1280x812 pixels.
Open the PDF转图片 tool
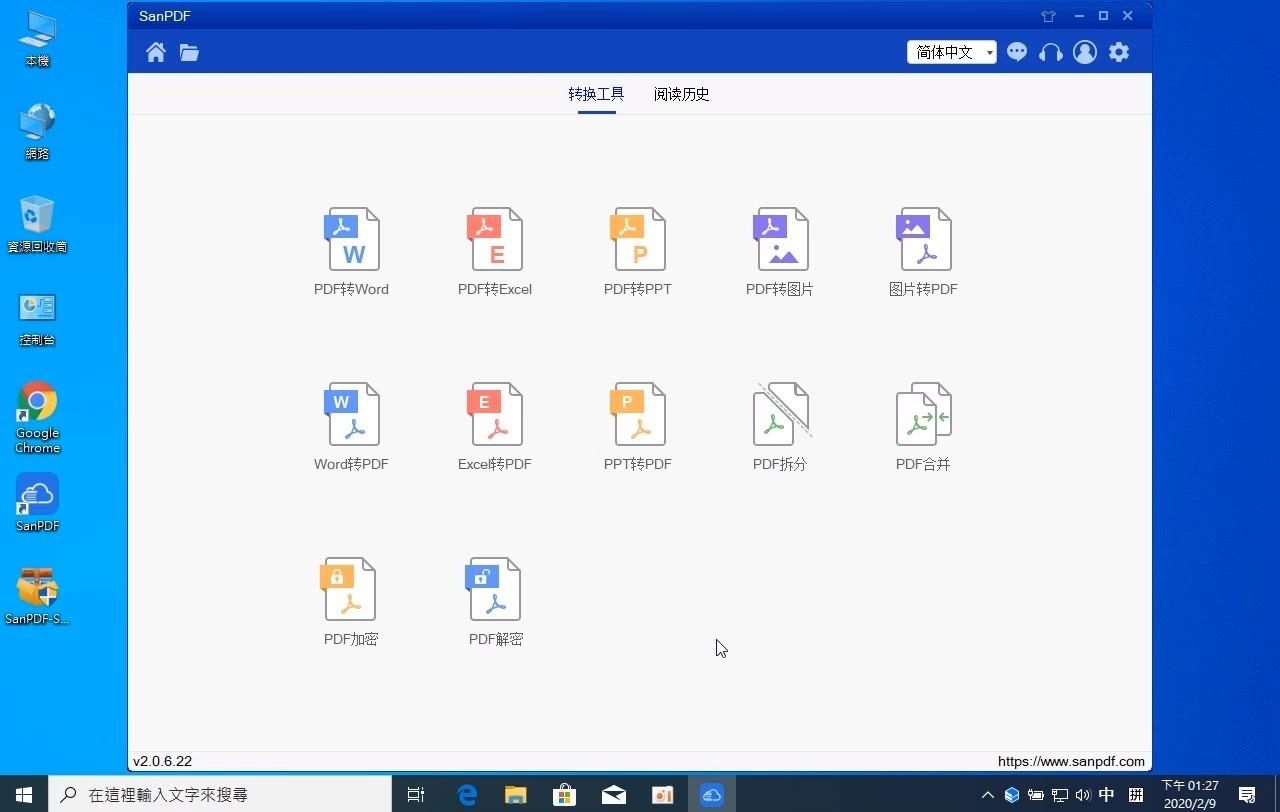(780, 252)
